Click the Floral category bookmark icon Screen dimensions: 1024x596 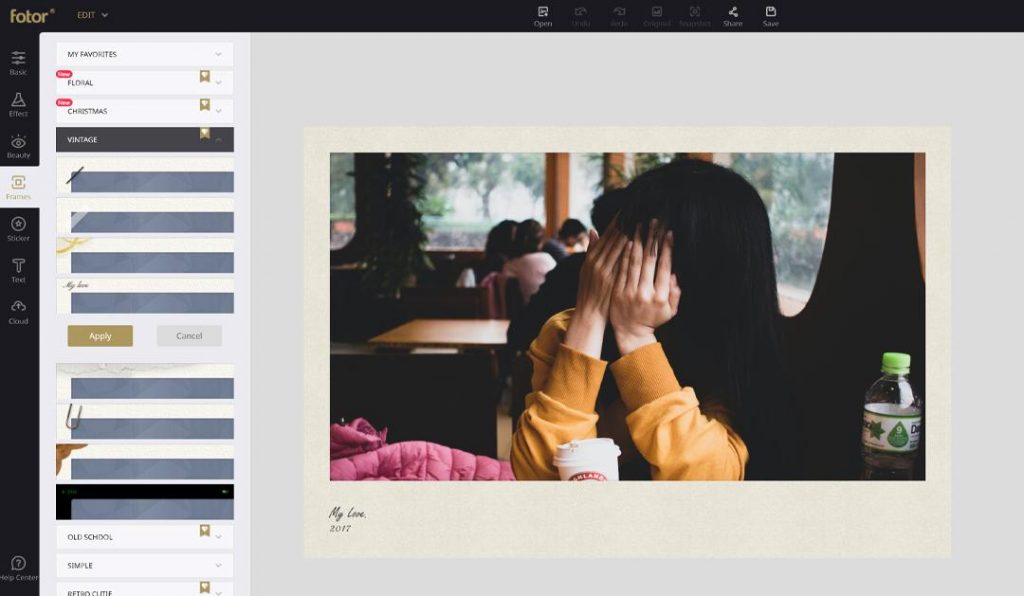point(204,76)
